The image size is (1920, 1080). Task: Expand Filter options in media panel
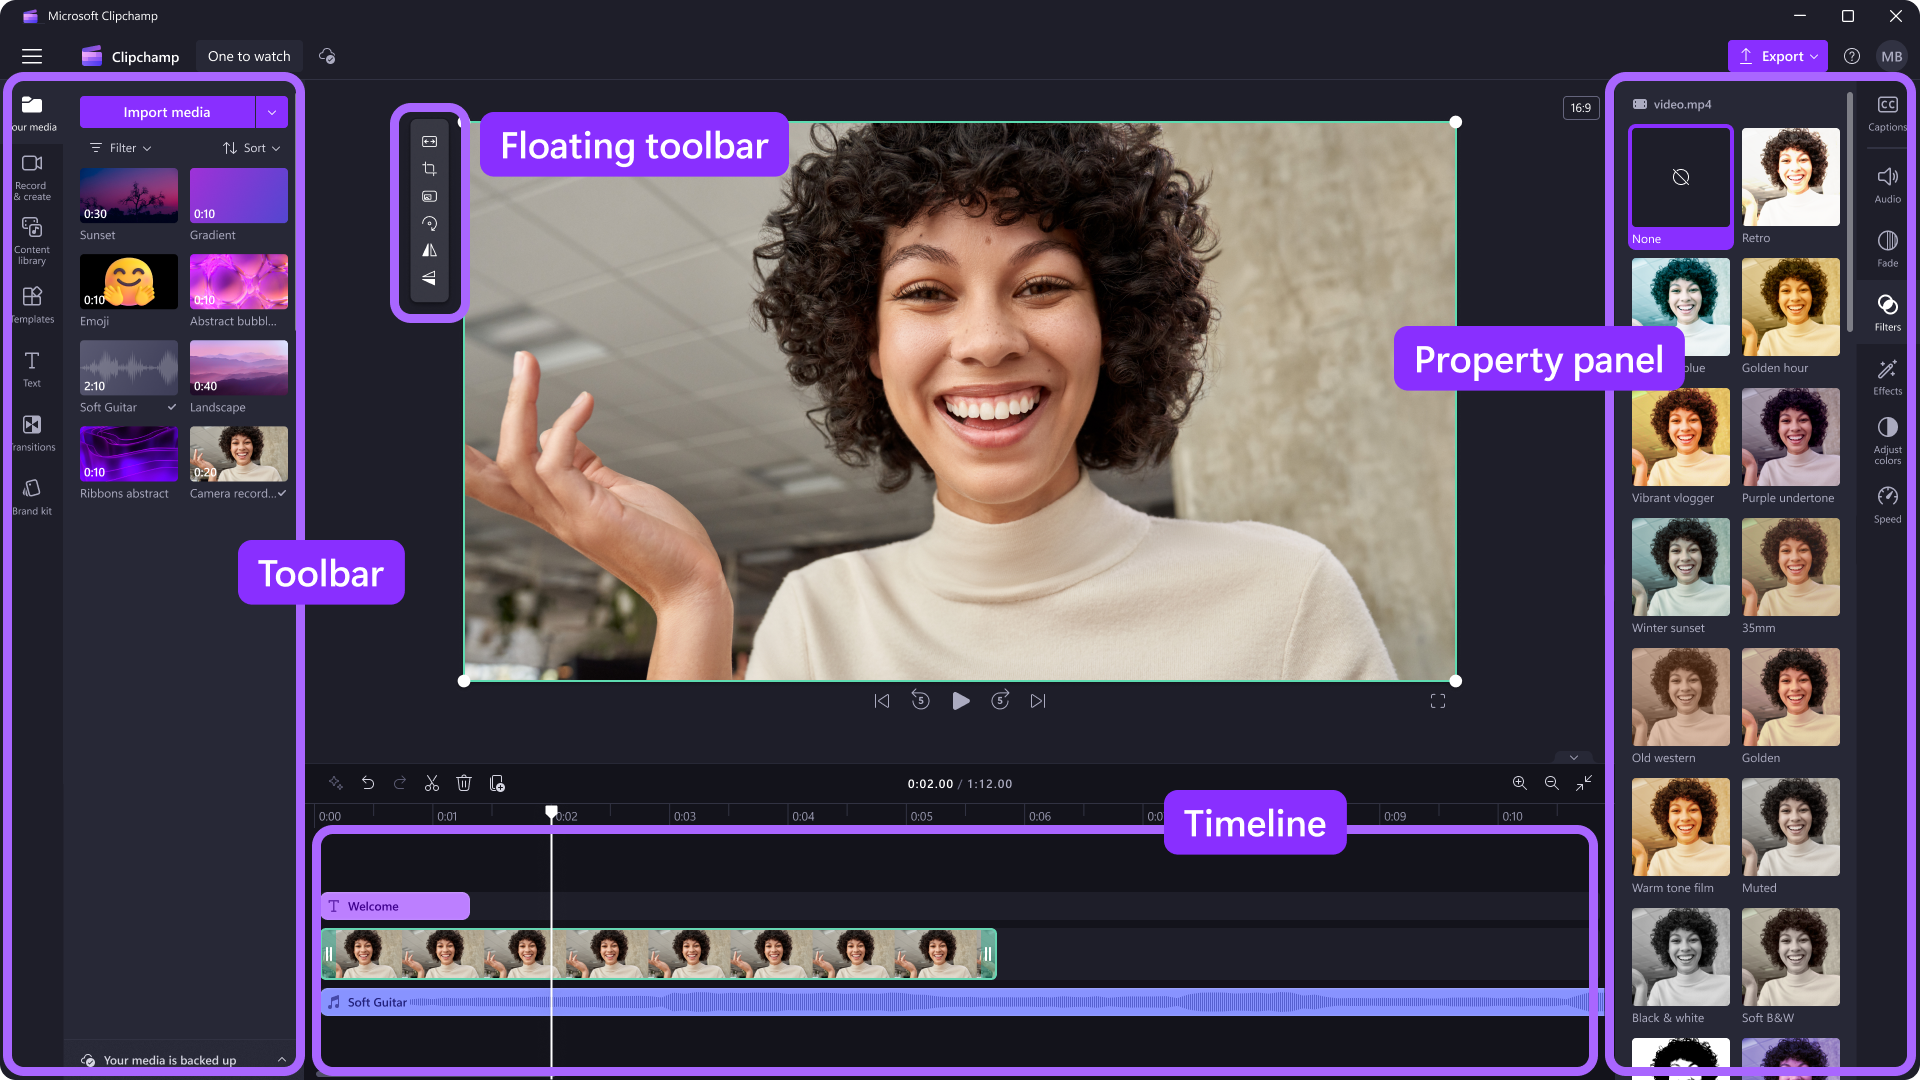pyautogui.click(x=119, y=148)
